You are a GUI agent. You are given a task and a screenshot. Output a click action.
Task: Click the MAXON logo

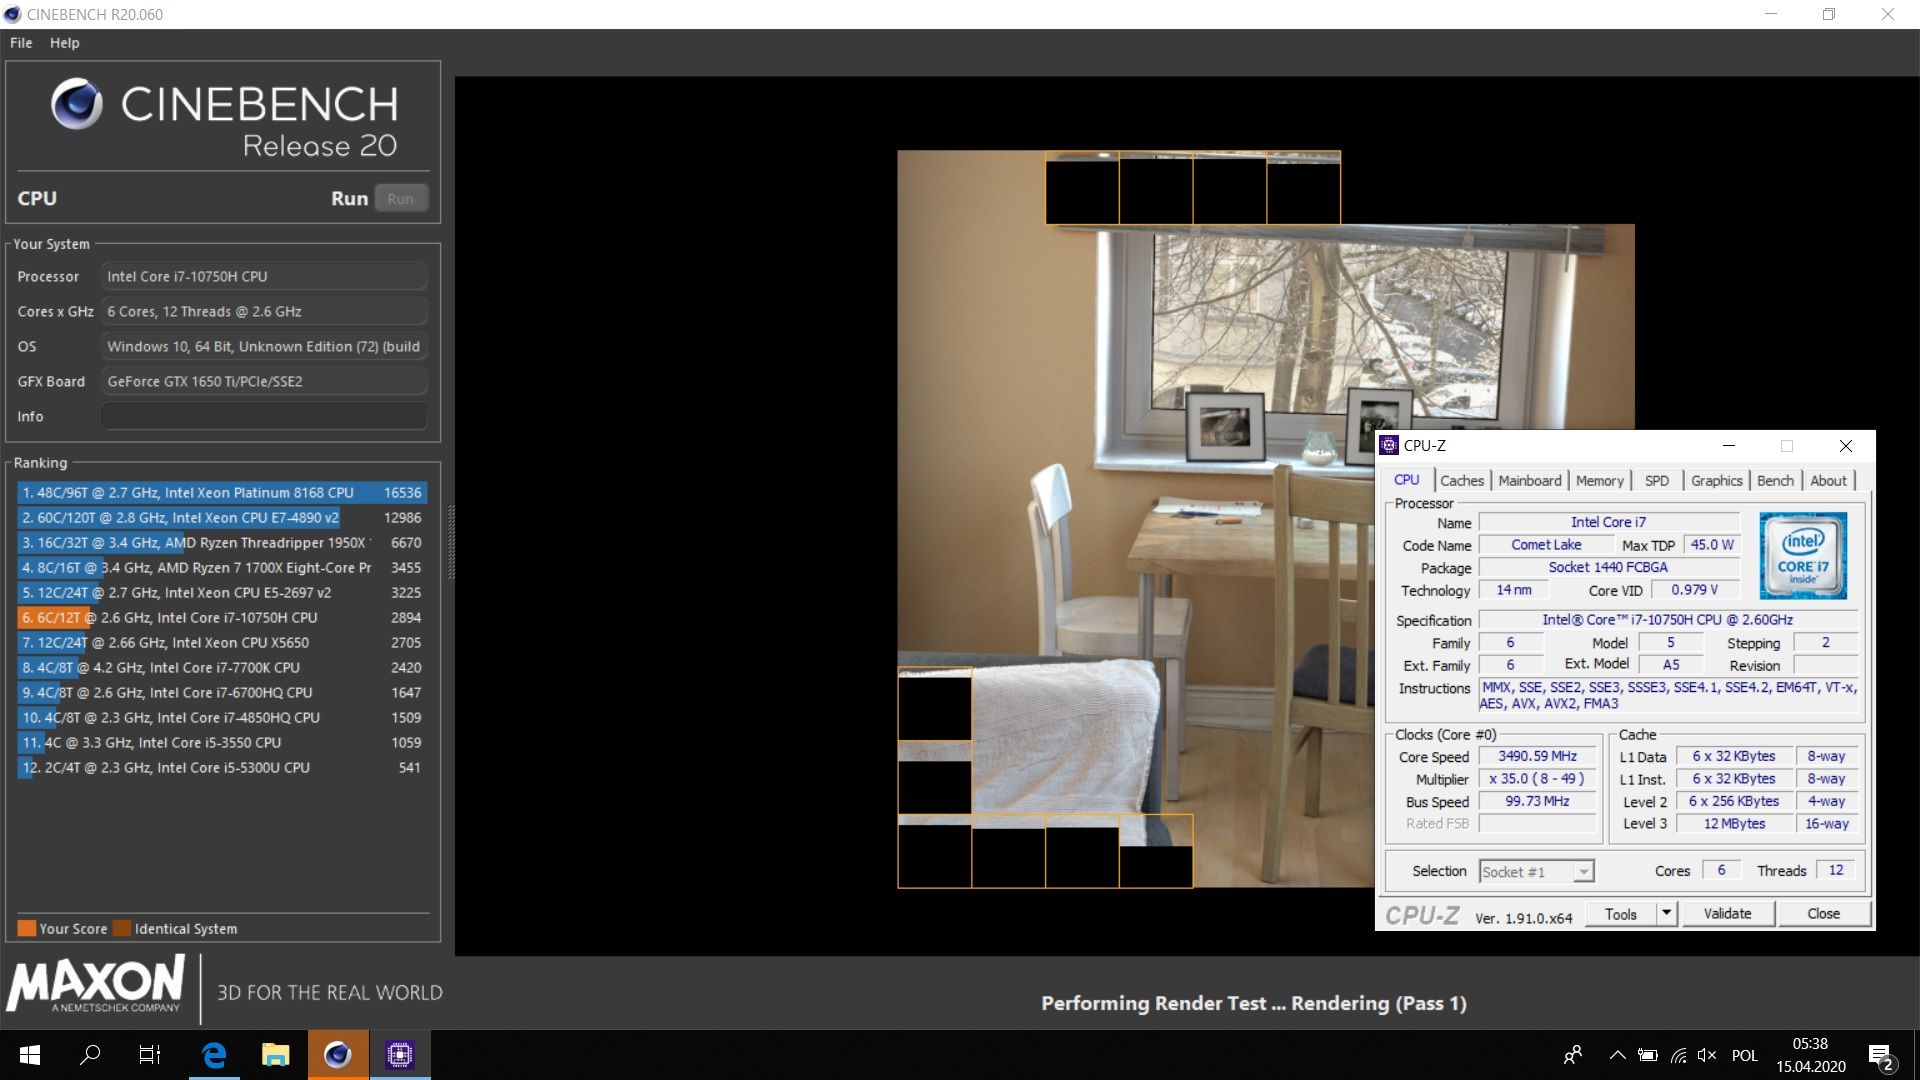[96, 983]
